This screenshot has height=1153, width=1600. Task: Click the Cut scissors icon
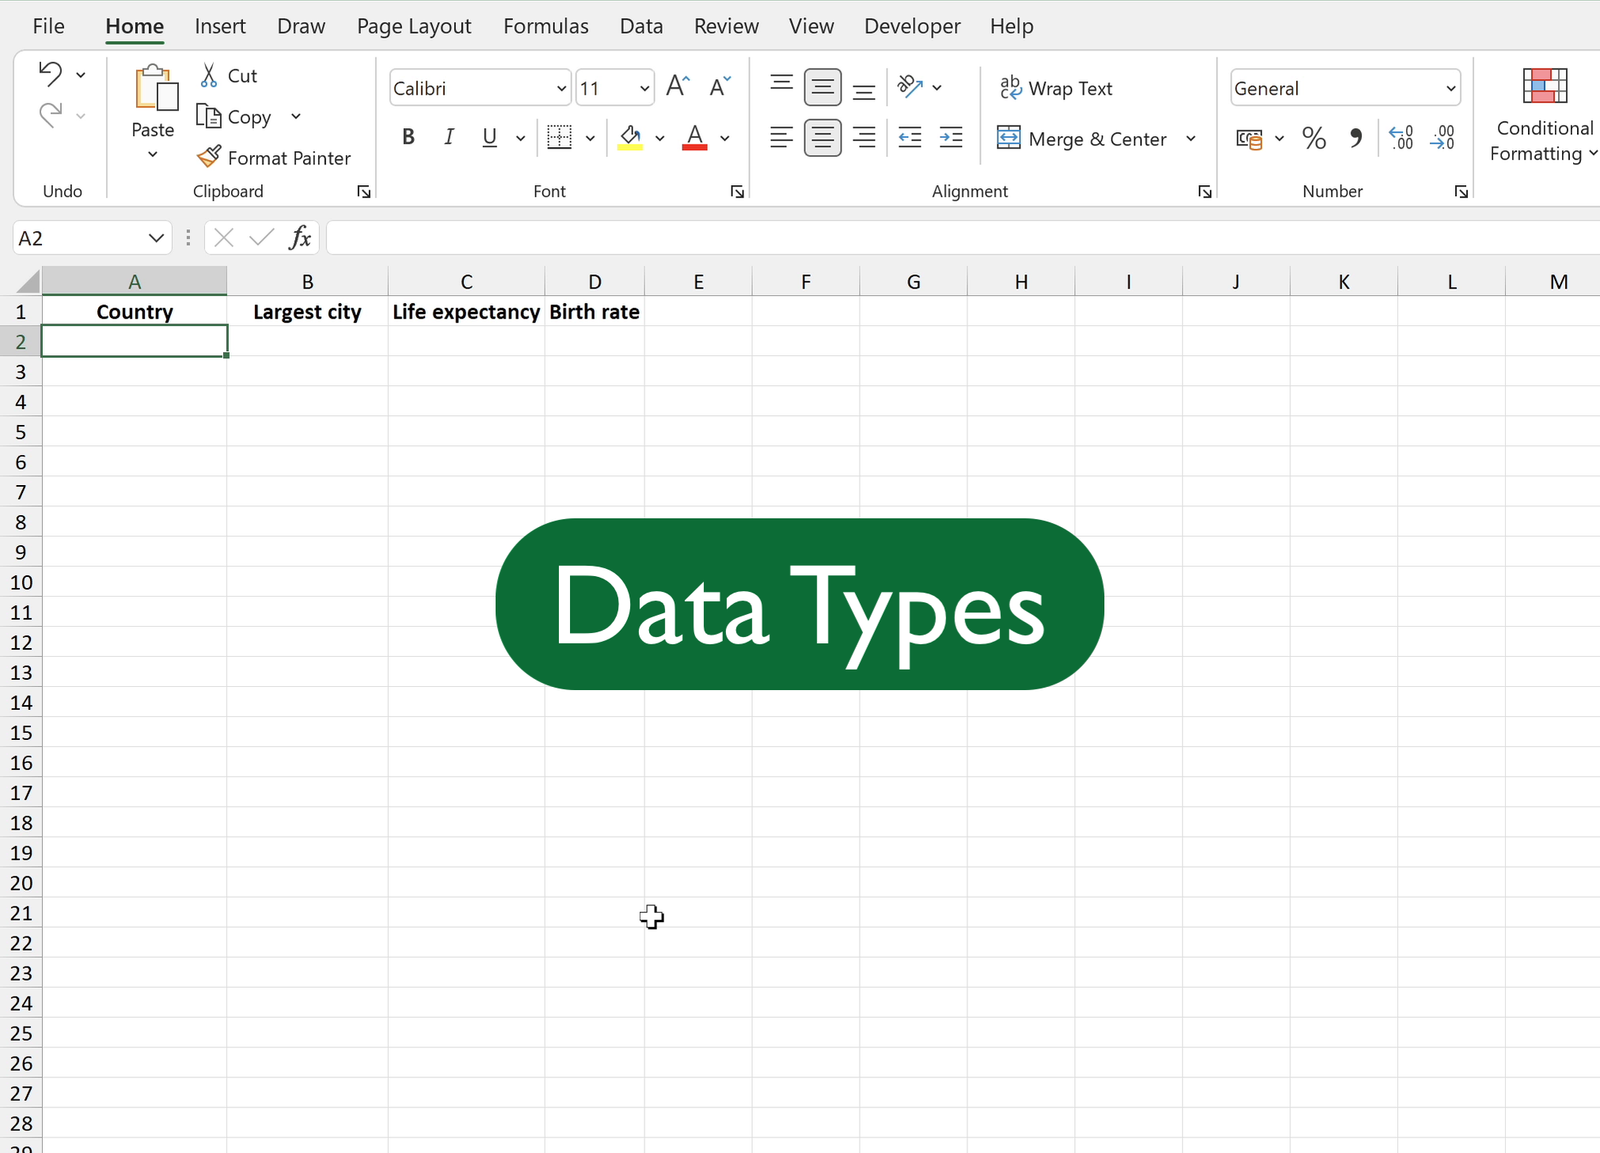209,75
